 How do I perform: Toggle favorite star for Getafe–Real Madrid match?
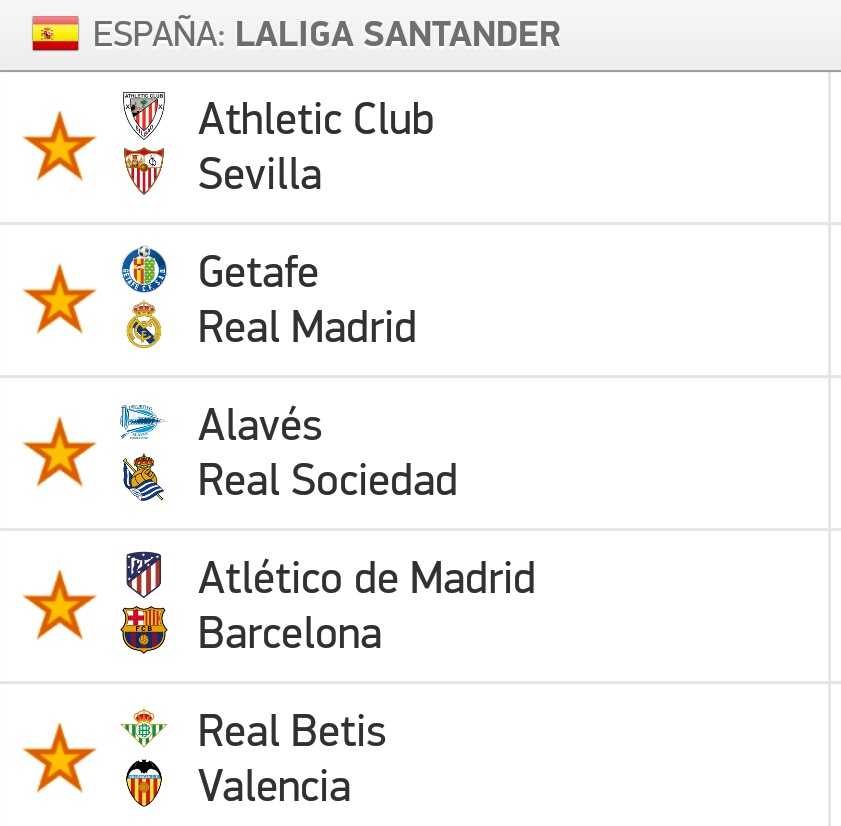pos(59,299)
